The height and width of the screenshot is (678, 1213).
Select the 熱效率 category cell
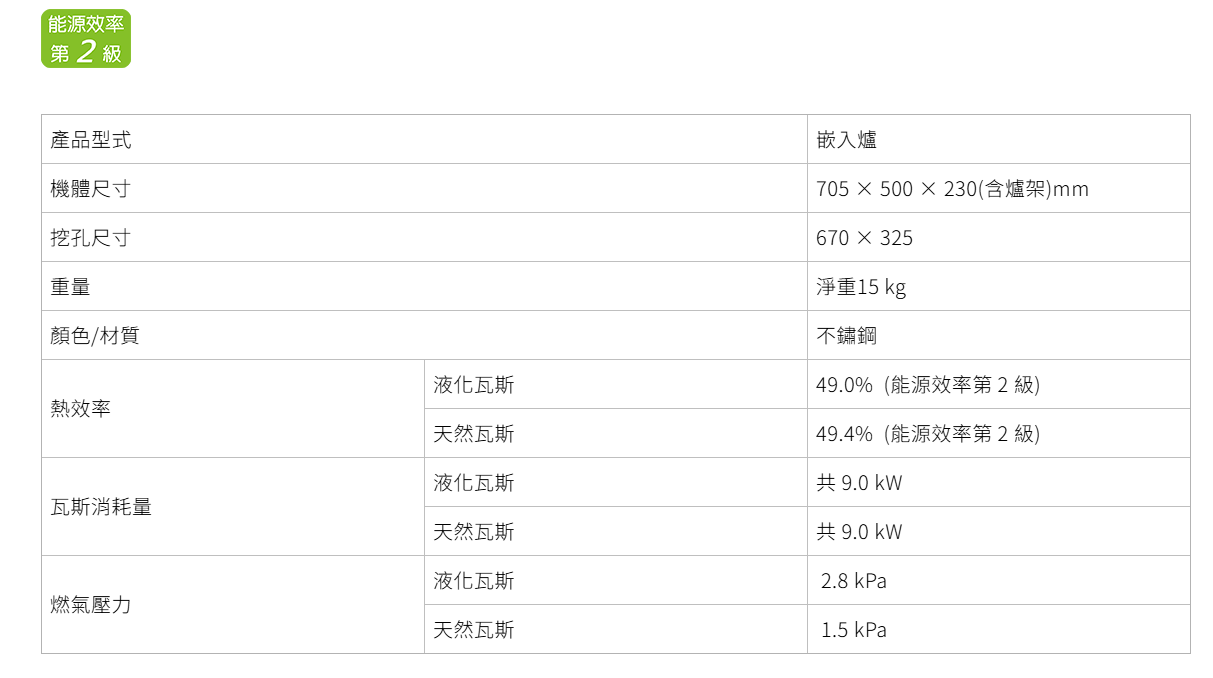tap(233, 408)
